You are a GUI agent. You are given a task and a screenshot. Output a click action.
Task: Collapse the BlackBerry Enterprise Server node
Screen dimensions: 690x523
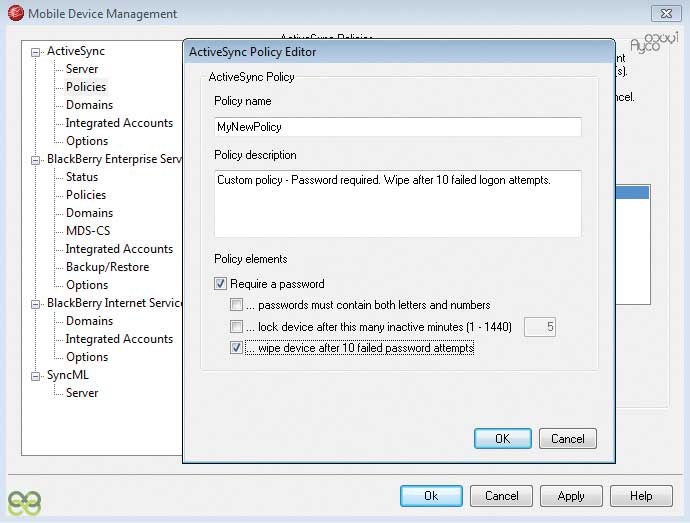(x=37, y=159)
